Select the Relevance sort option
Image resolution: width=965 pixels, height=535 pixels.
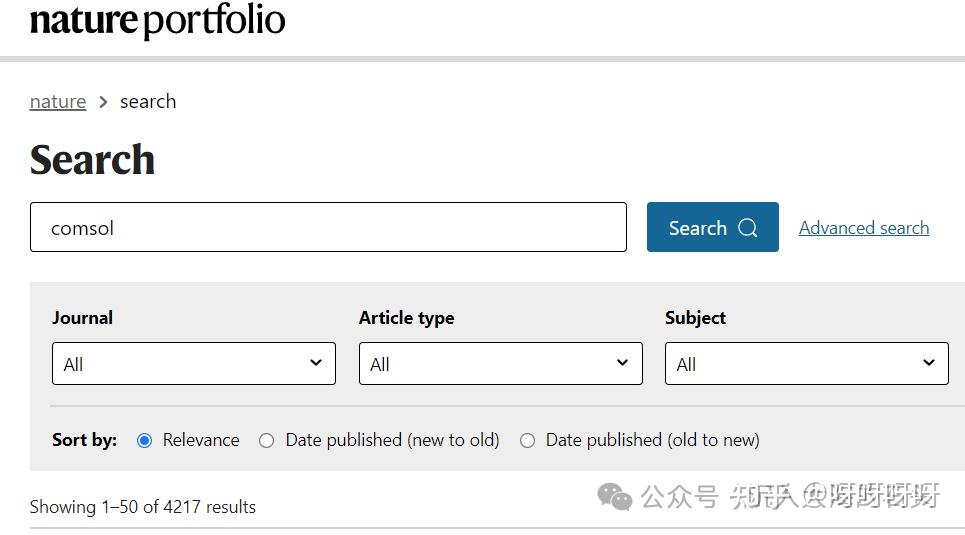(x=145, y=440)
